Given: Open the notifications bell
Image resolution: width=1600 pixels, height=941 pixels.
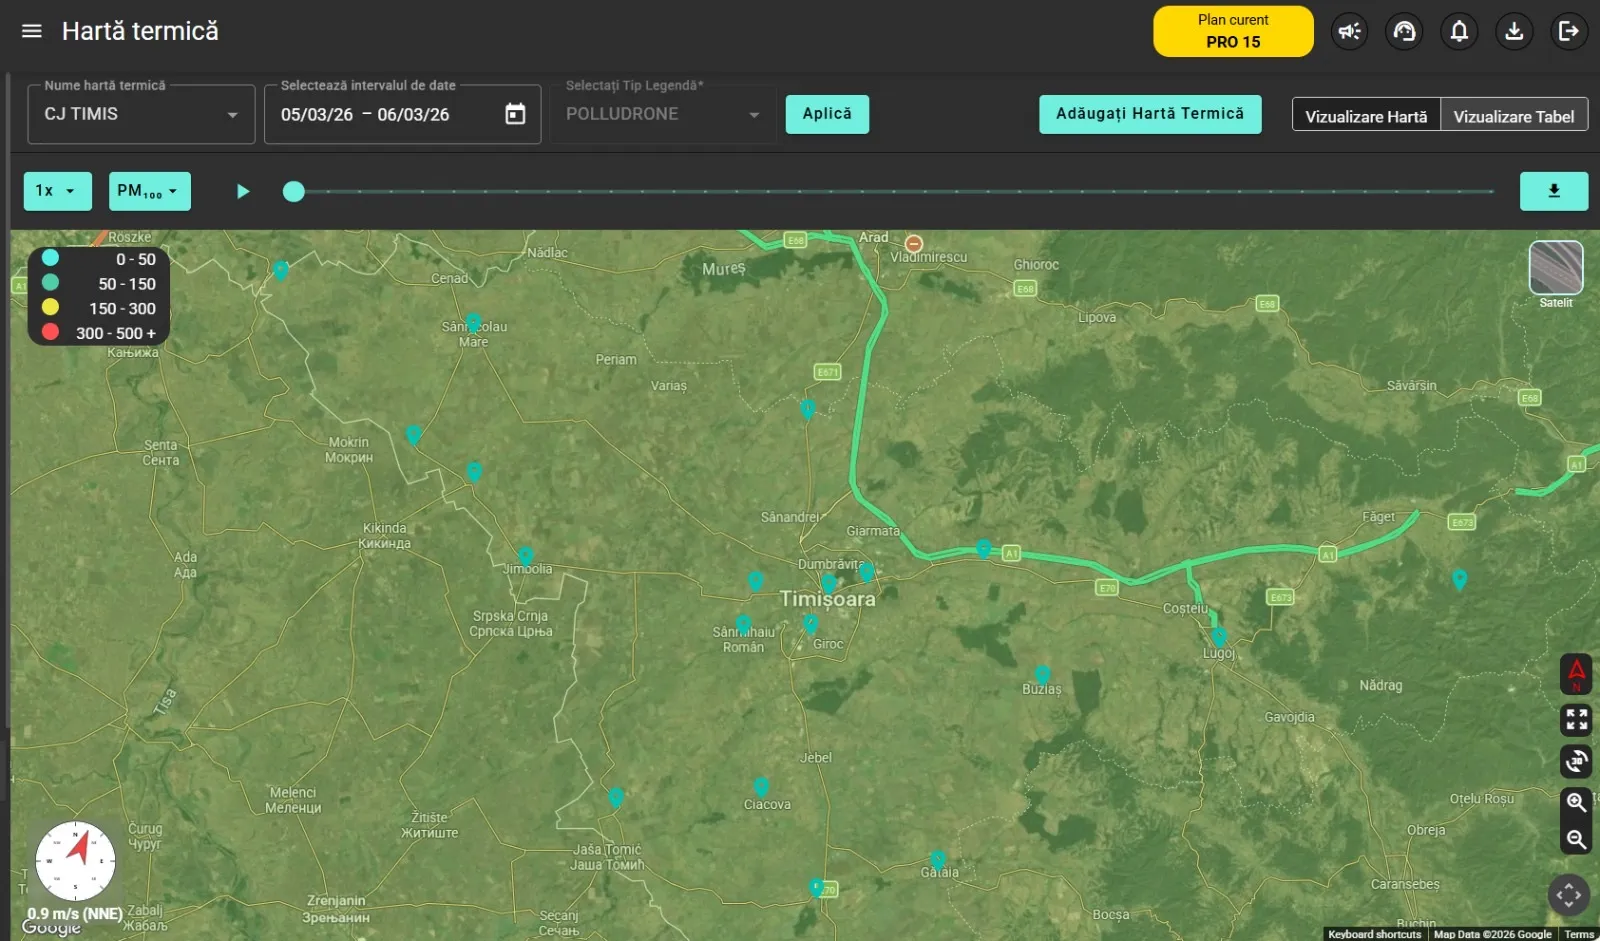Looking at the screenshot, I should click(x=1459, y=31).
